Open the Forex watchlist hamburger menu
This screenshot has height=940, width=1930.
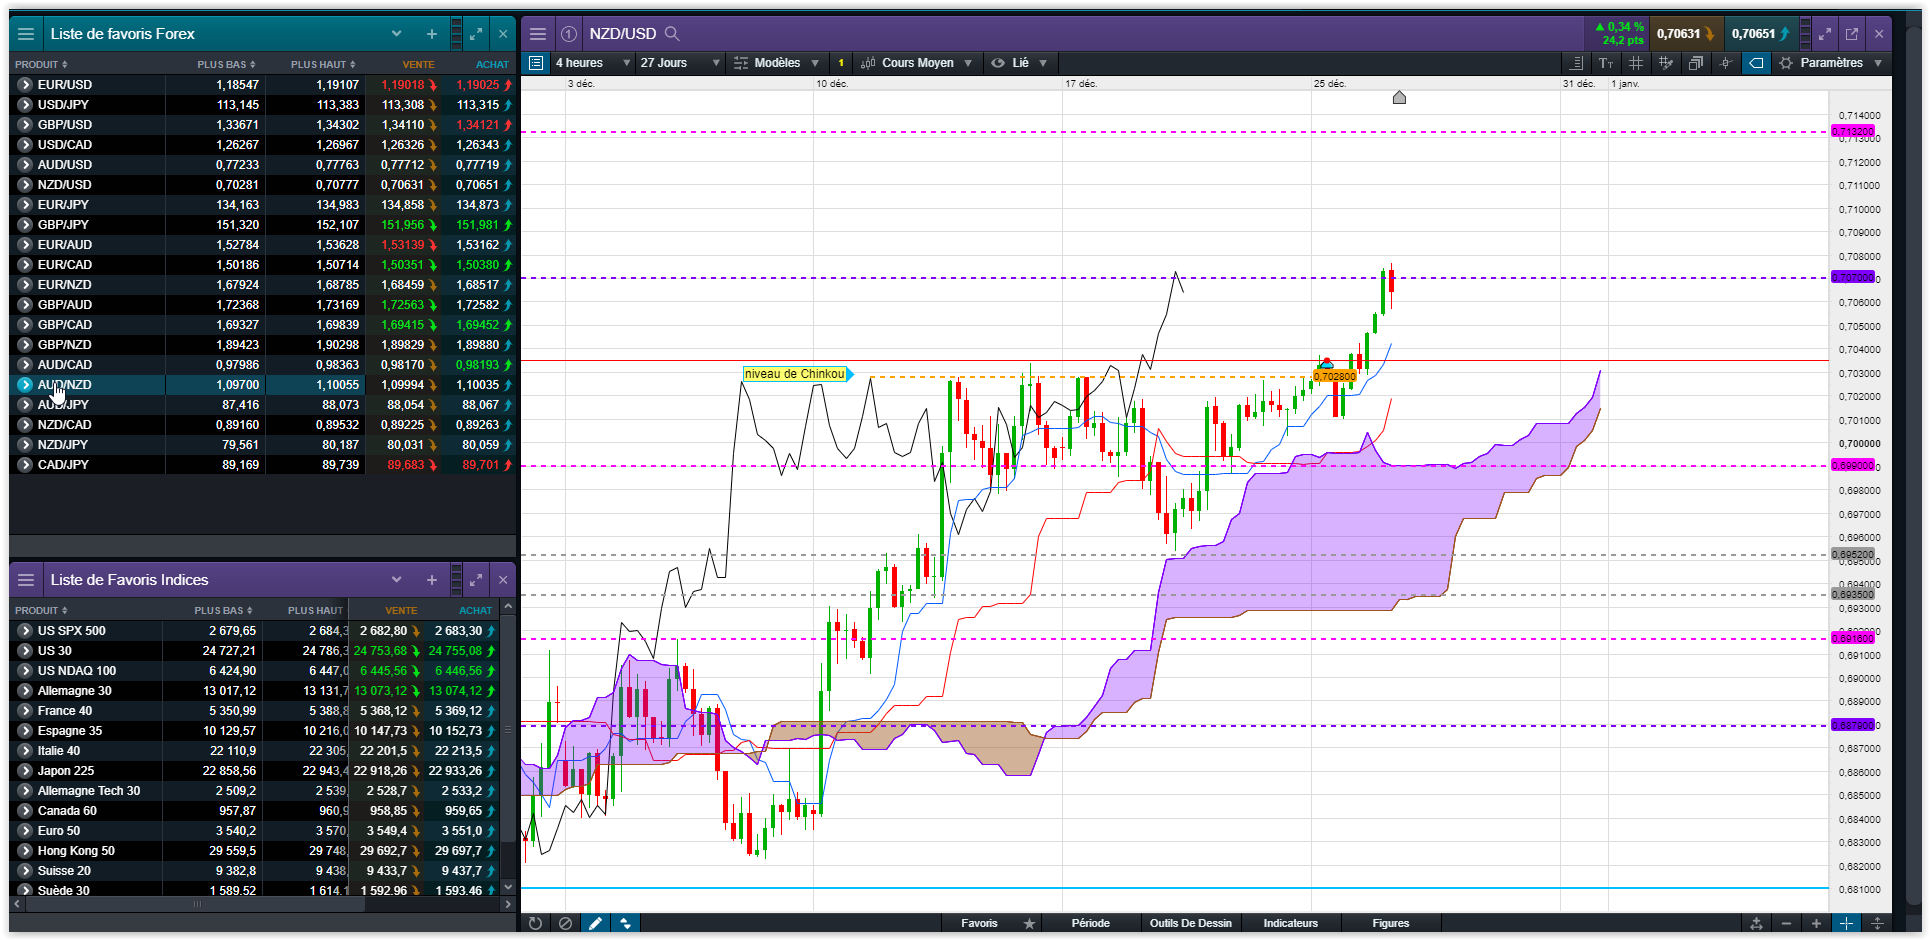tap(26, 34)
